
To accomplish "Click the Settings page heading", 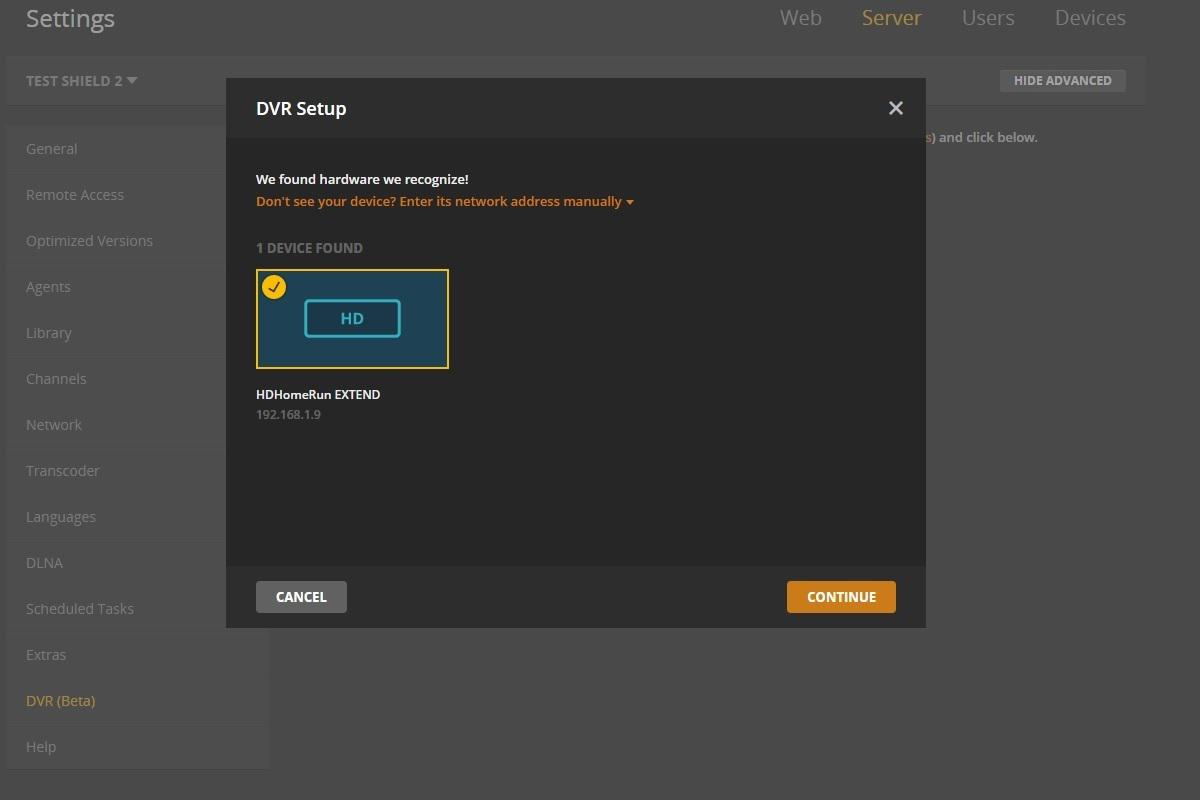I will (70, 19).
